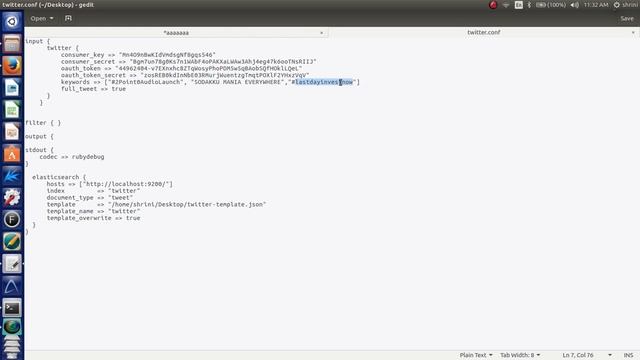Screen dimensions: 640x360
Task: Click the index => "twitter" line
Action: (93, 191)
